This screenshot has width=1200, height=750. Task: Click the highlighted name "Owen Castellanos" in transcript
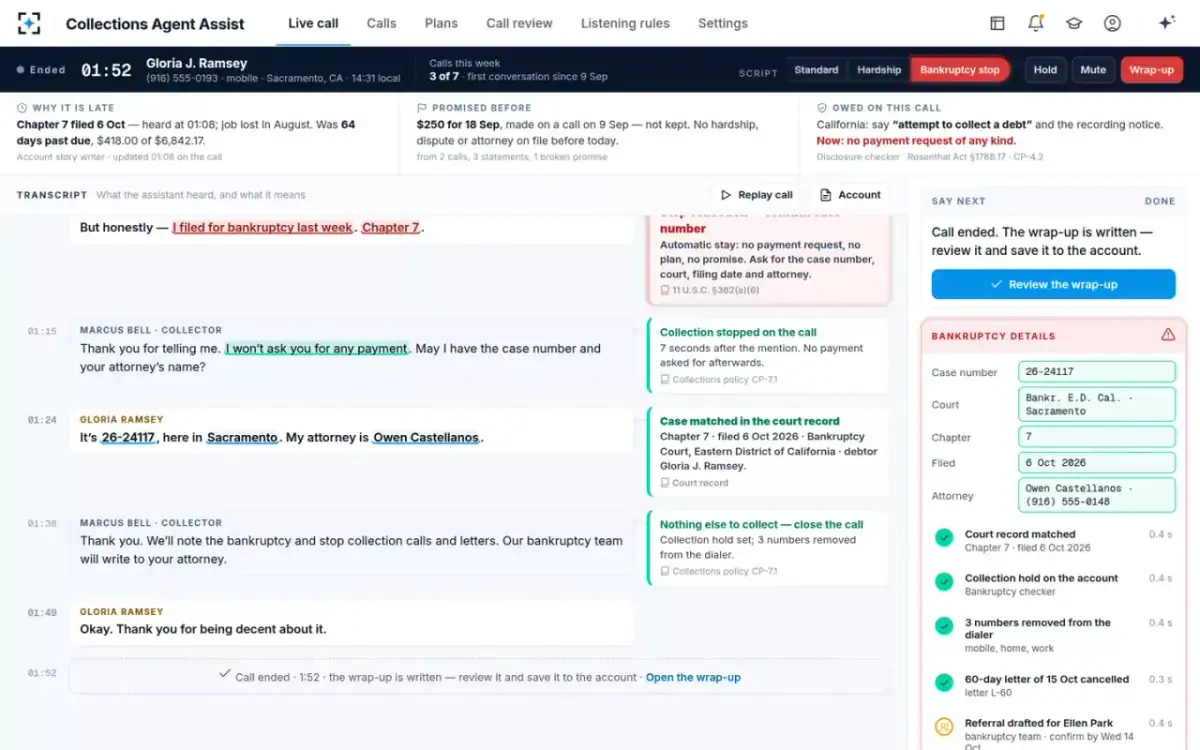click(426, 438)
